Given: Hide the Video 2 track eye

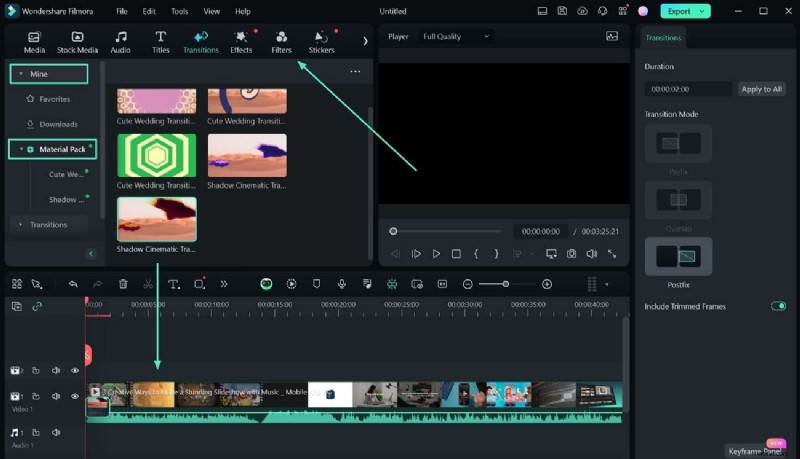Looking at the screenshot, I should [x=75, y=370].
